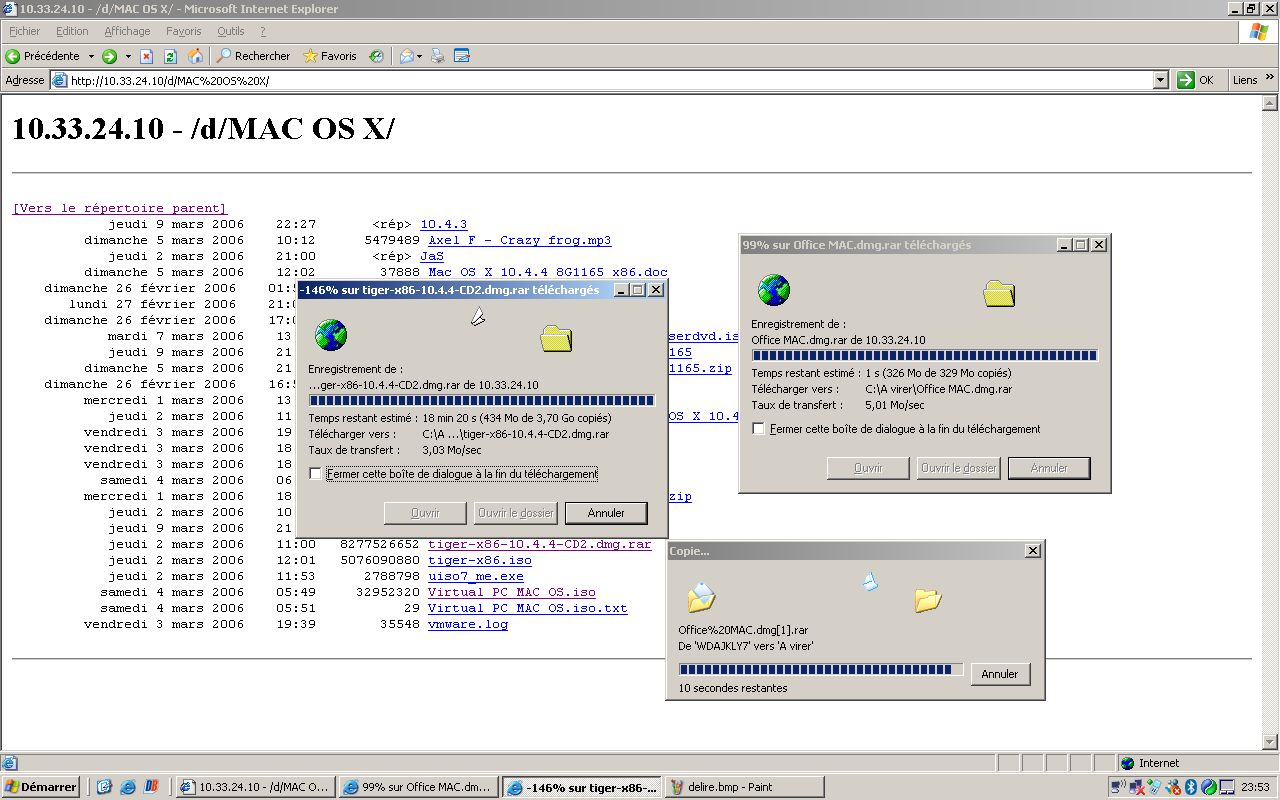This screenshot has height=800, width=1280.
Task: Open the vmware.log link
Action: pyautogui.click(x=468, y=624)
